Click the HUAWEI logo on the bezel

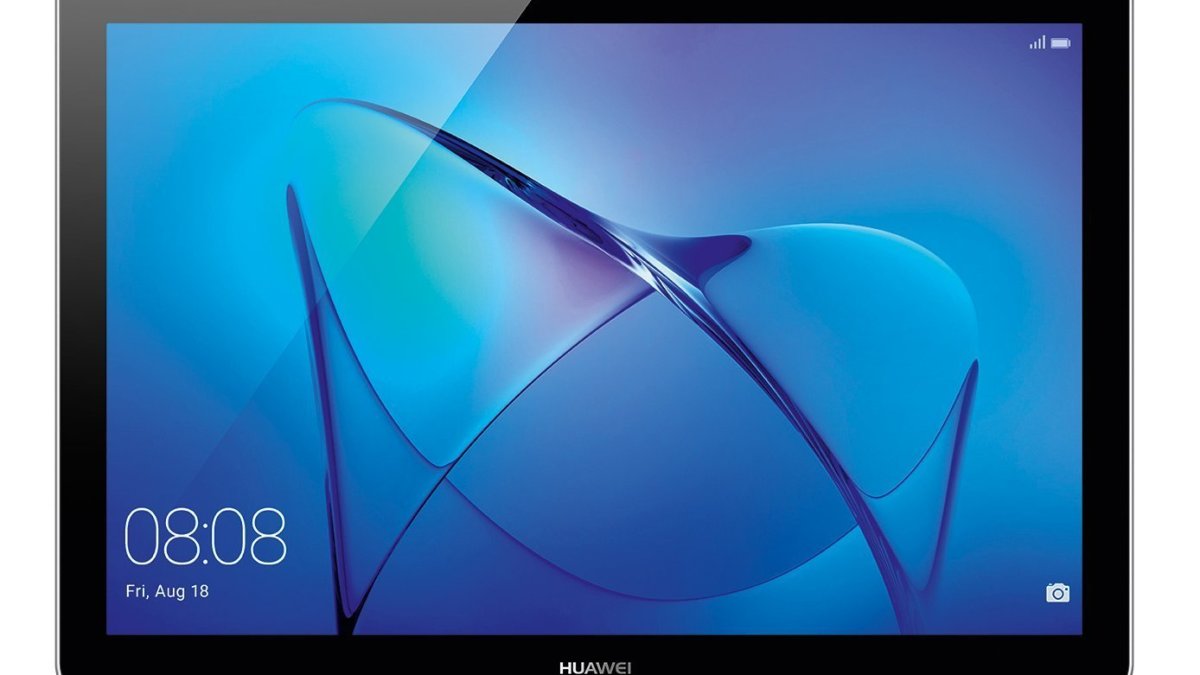[x=594, y=665]
